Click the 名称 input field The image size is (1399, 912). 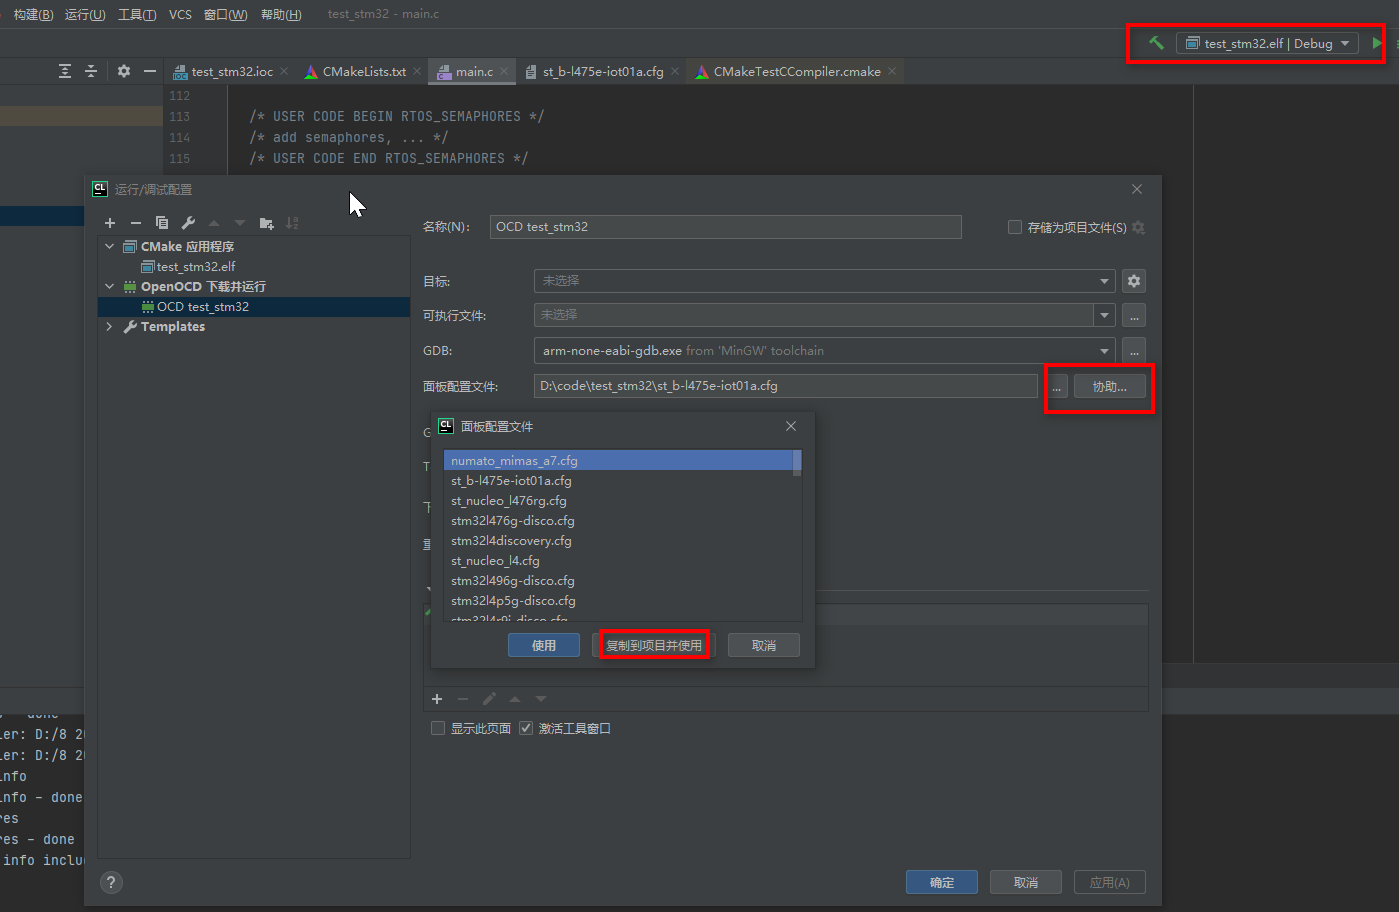pos(726,227)
